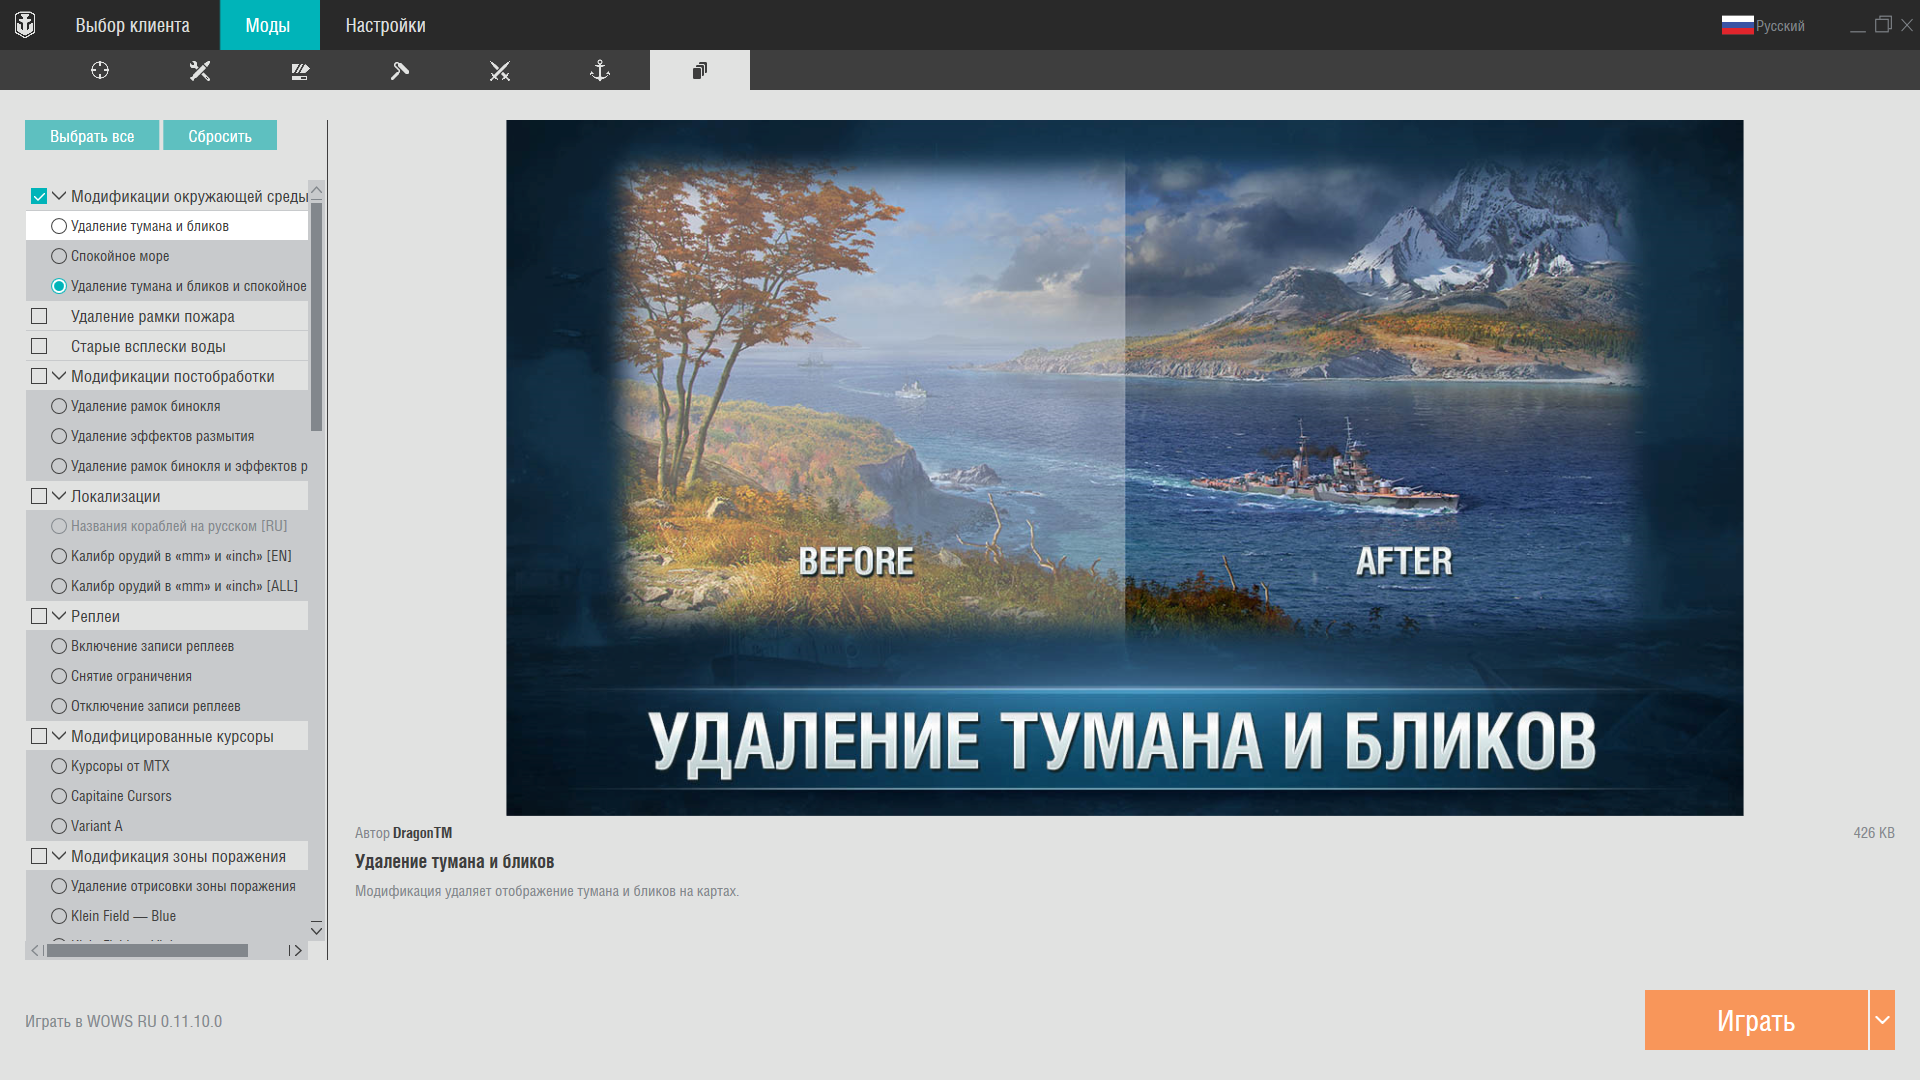Click the Russian flag language icon
The width and height of the screenshot is (1920, 1080).
1737,25
